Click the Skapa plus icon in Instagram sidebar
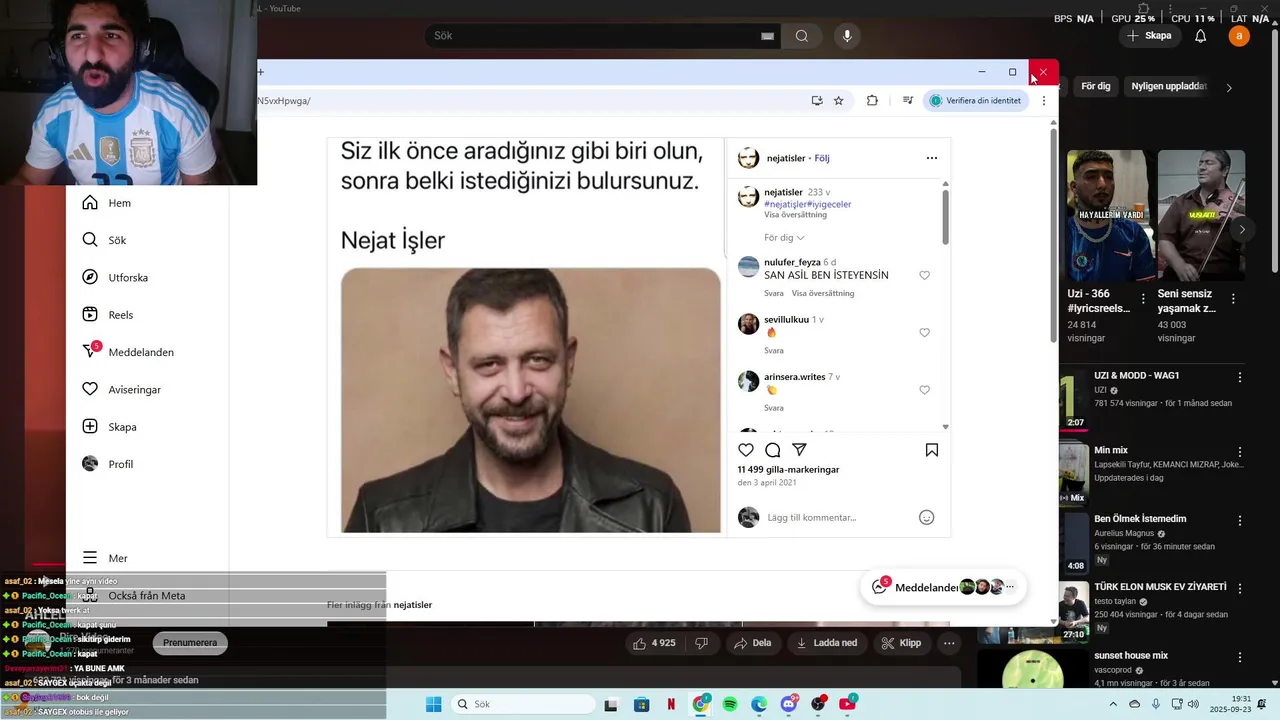The height and width of the screenshot is (720, 1280). pos(90,427)
